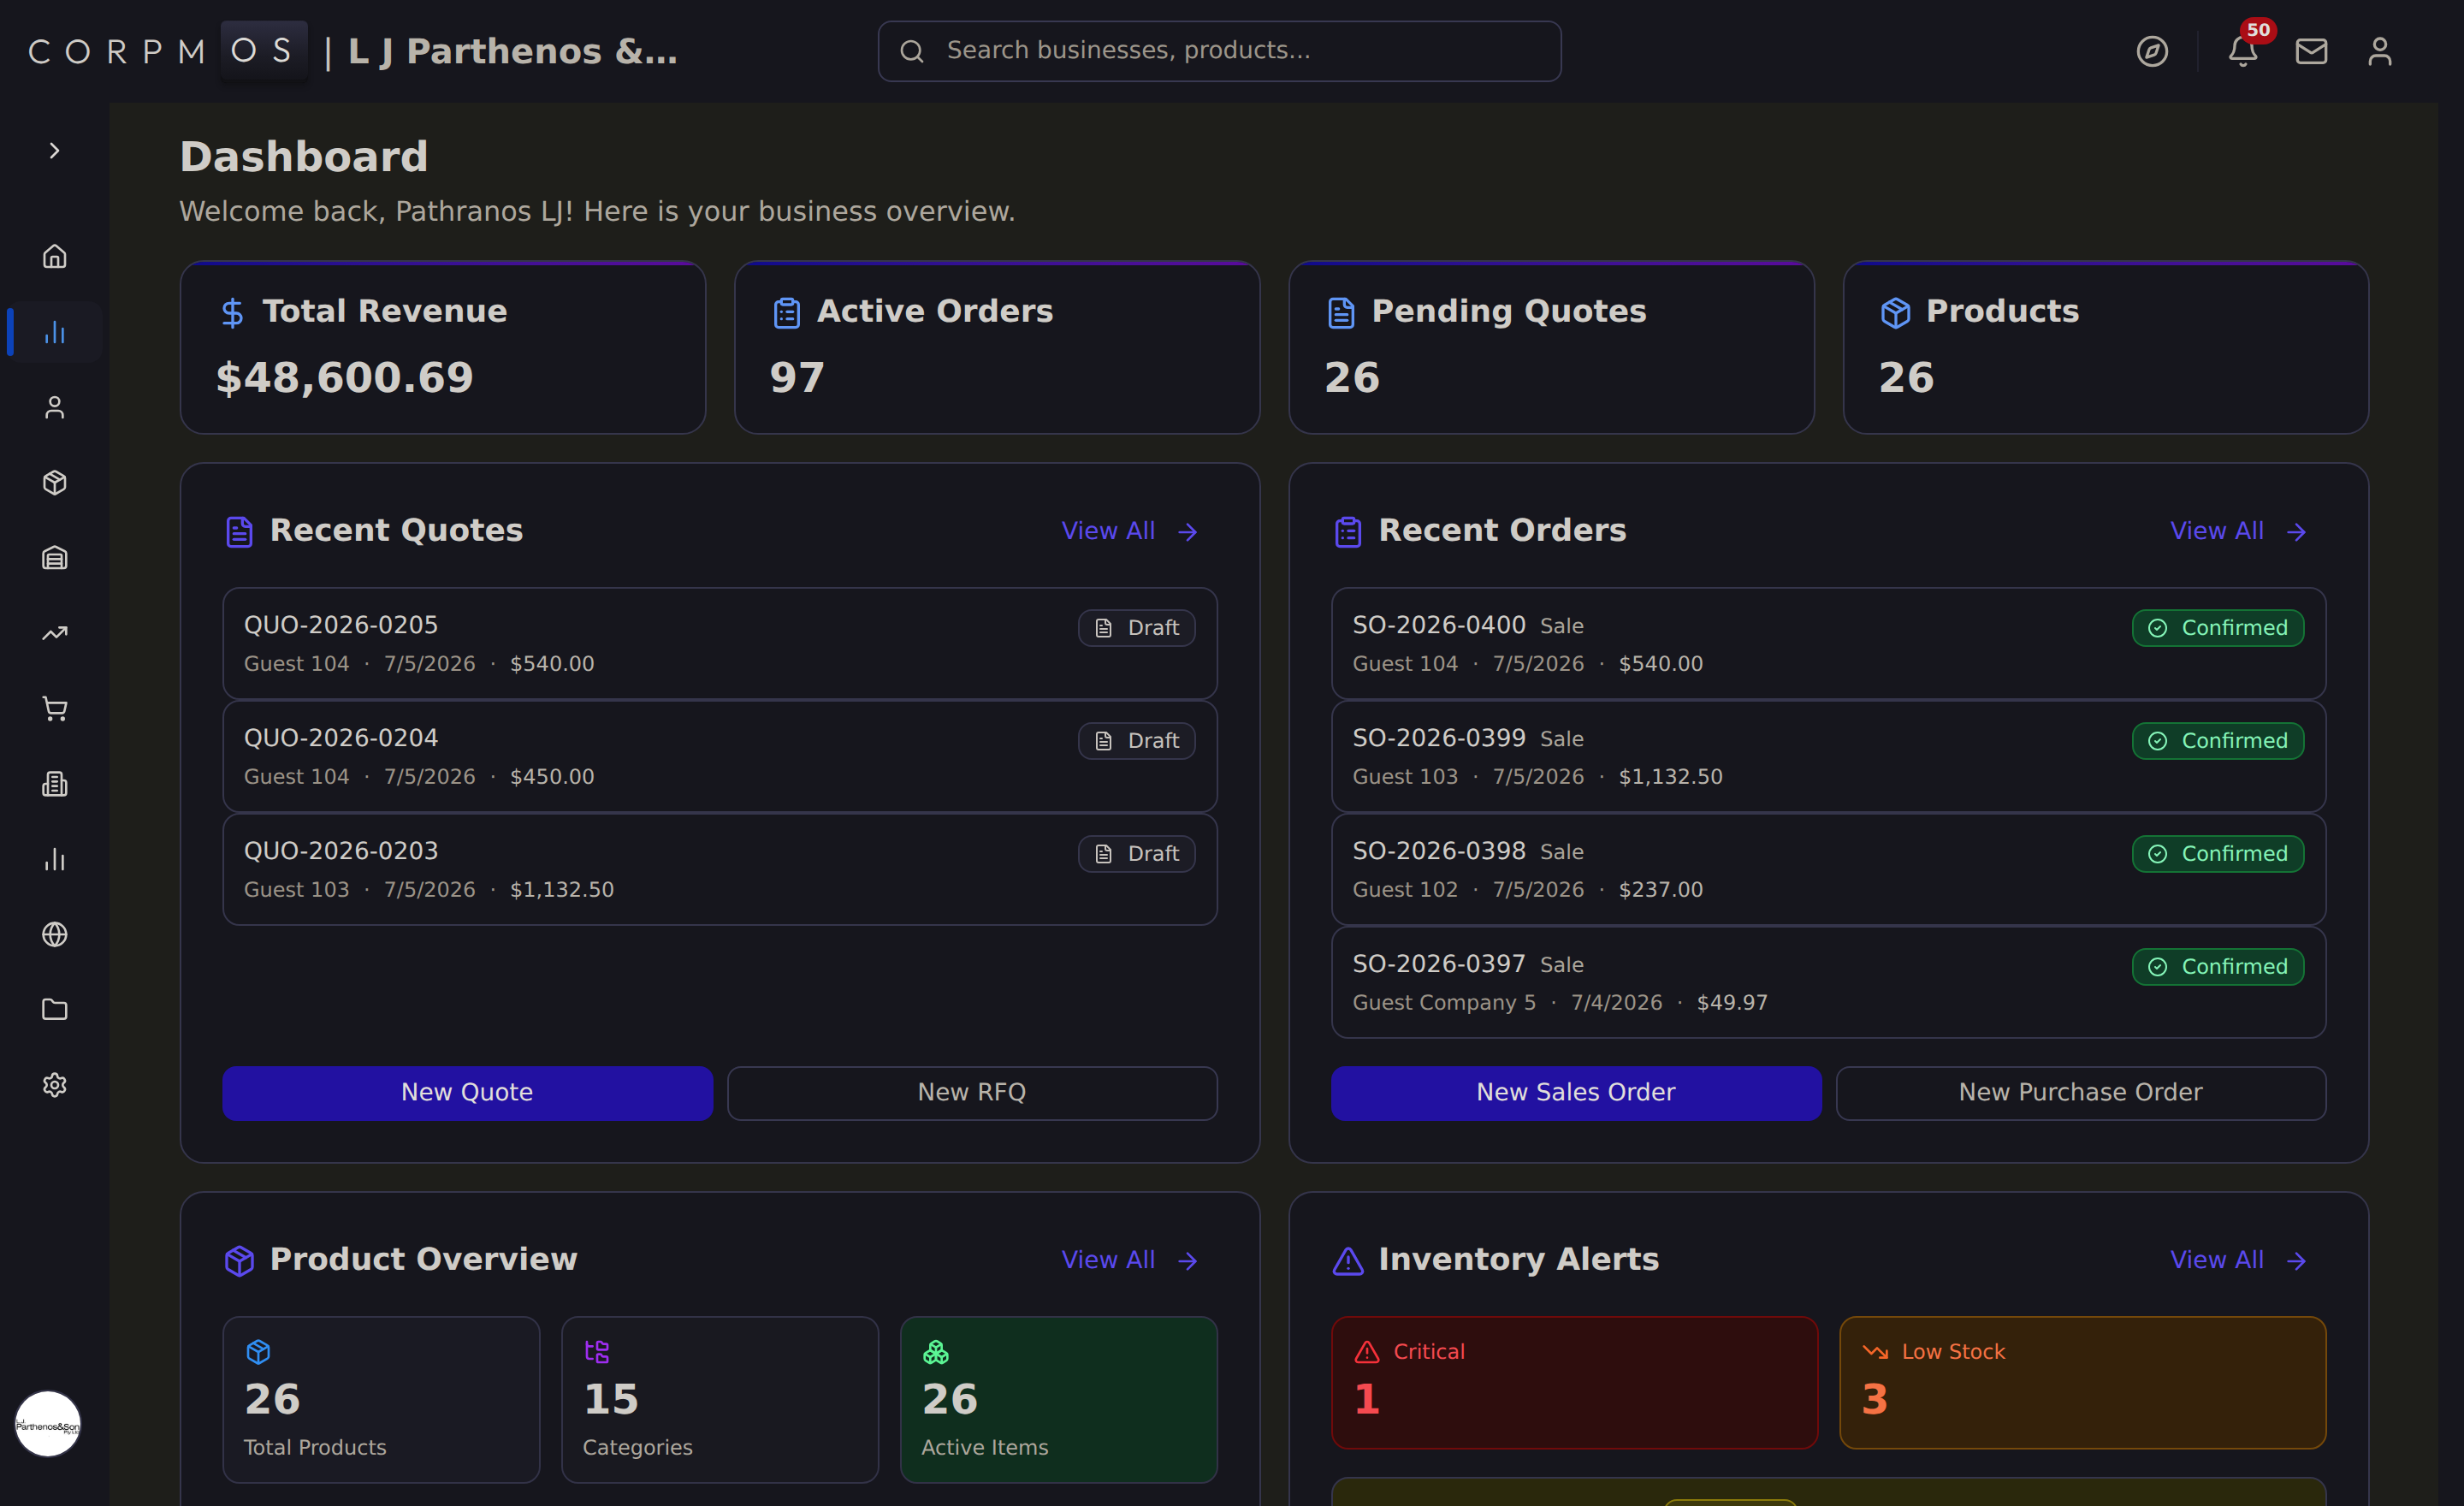Open order SO-2026-0397
The image size is (2464, 1506).
(1828, 982)
